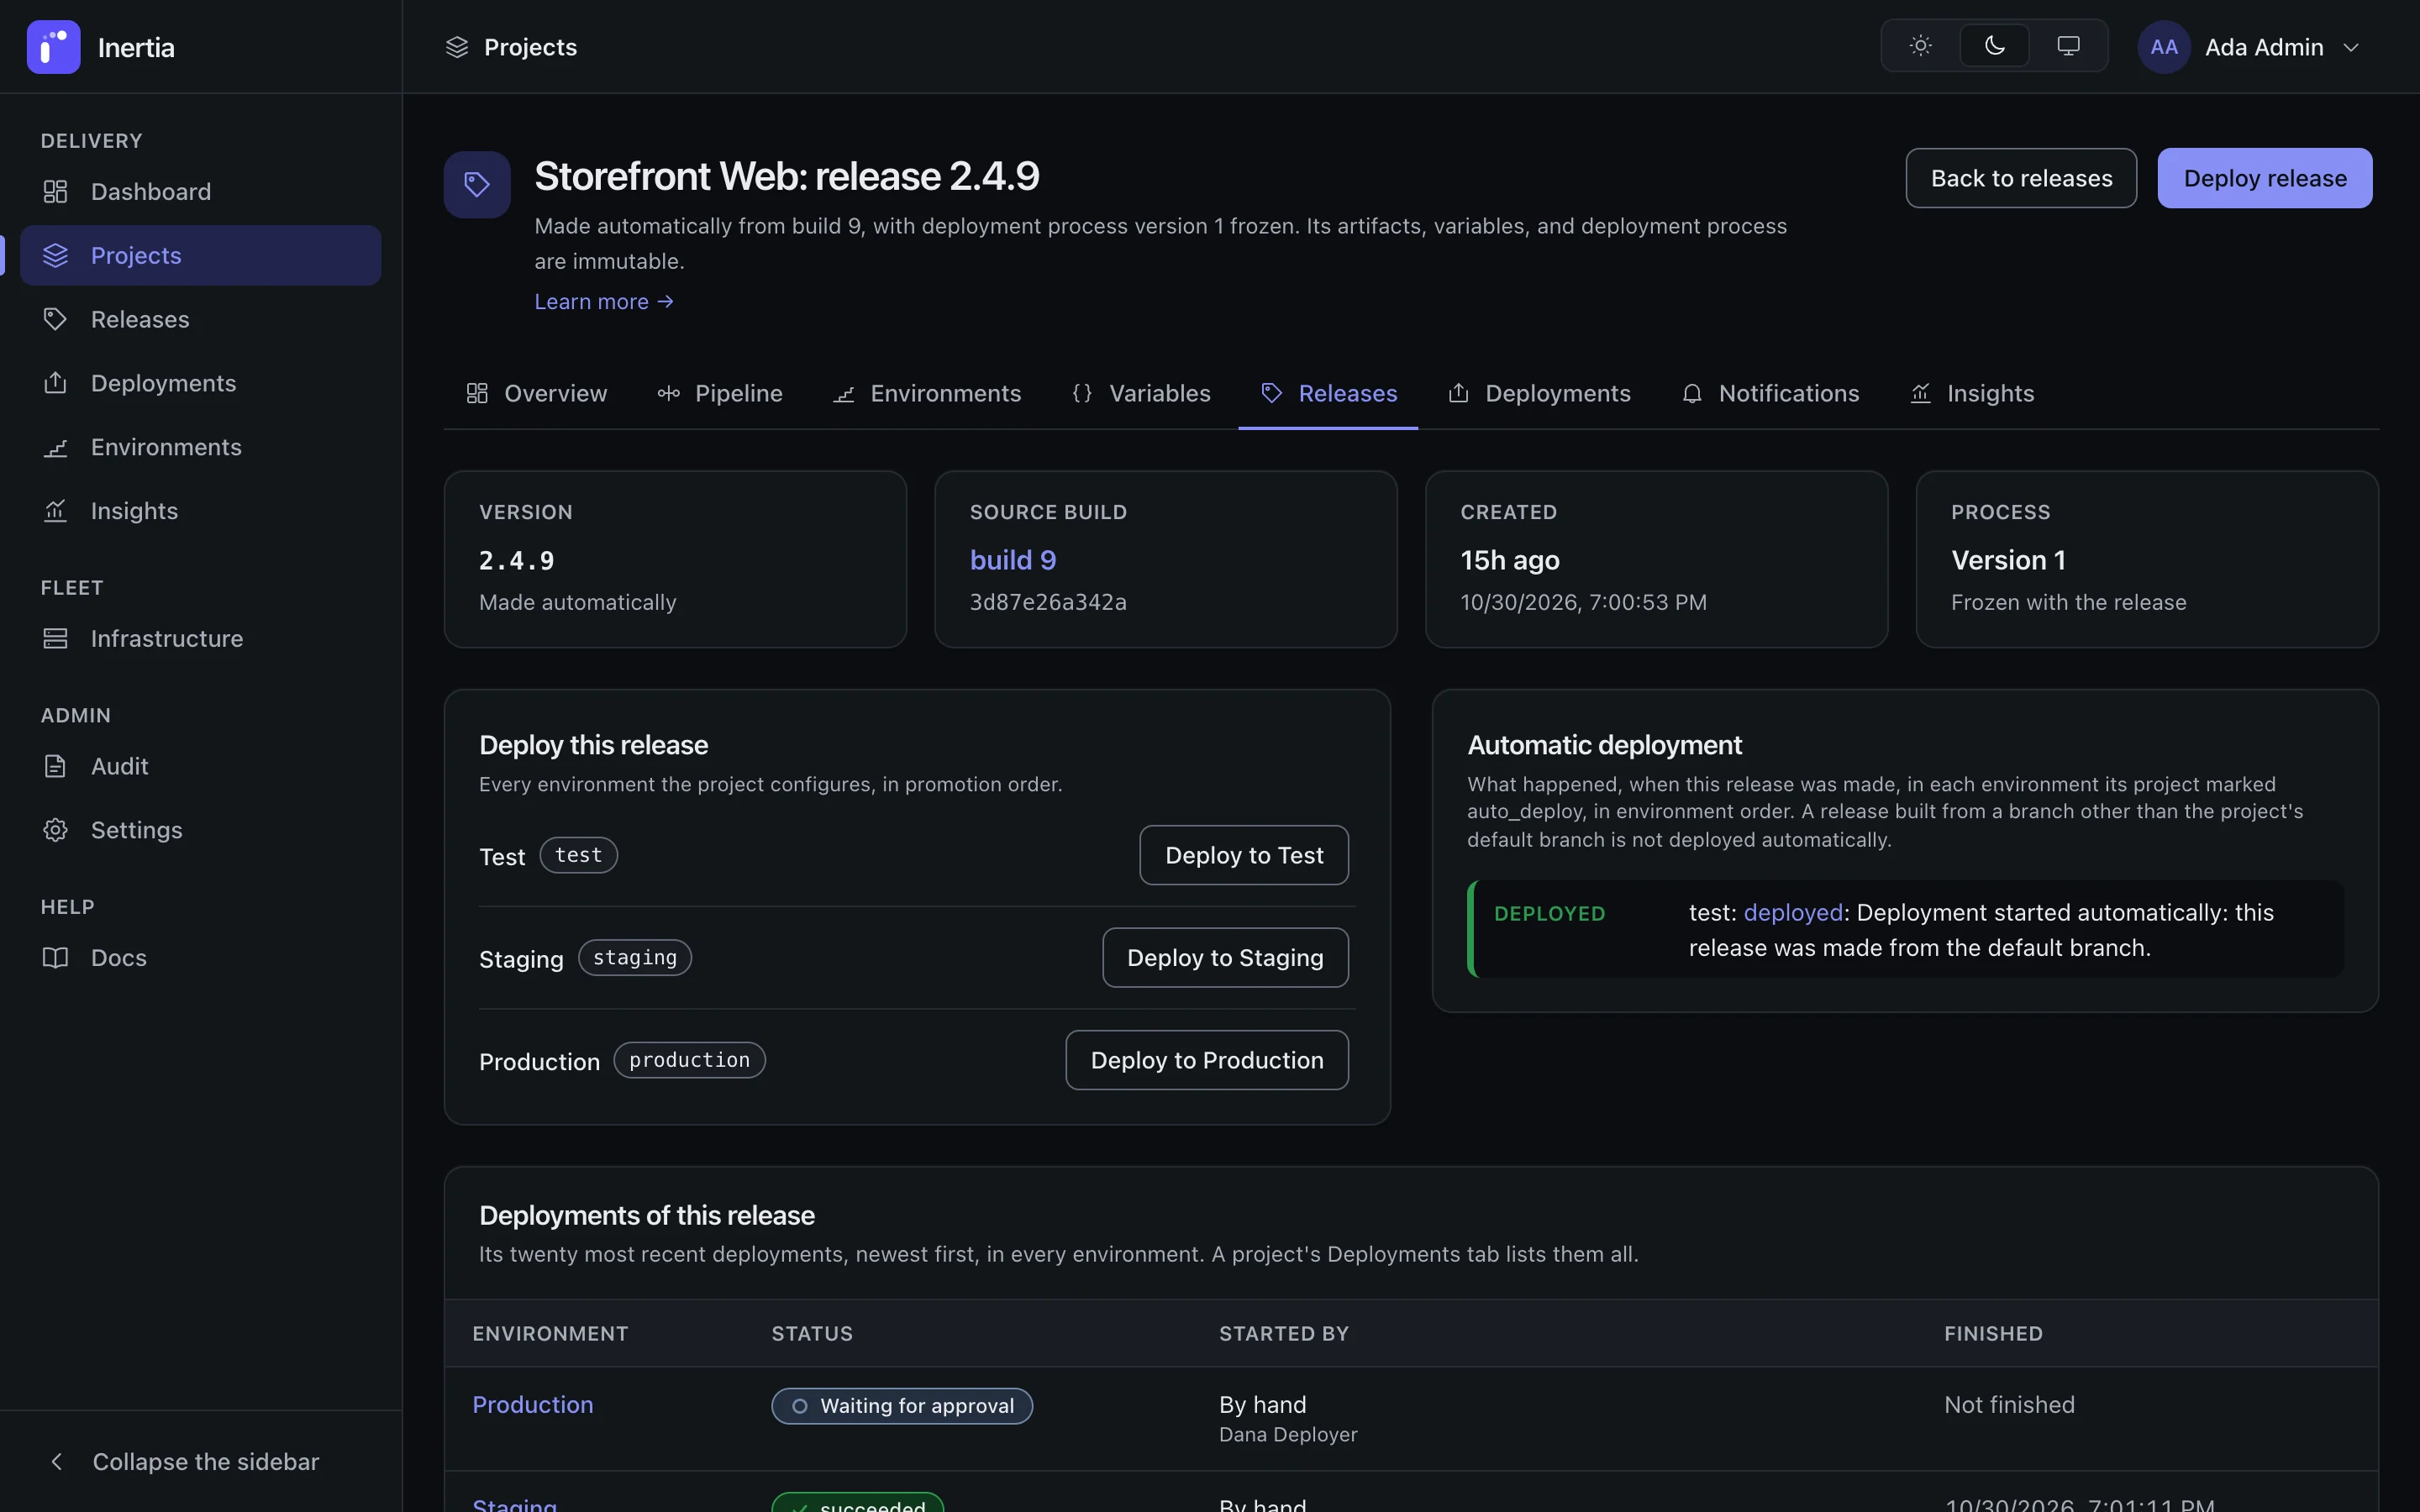
Task: Click the release tag icon beside title
Action: click(x=477, y=184)
